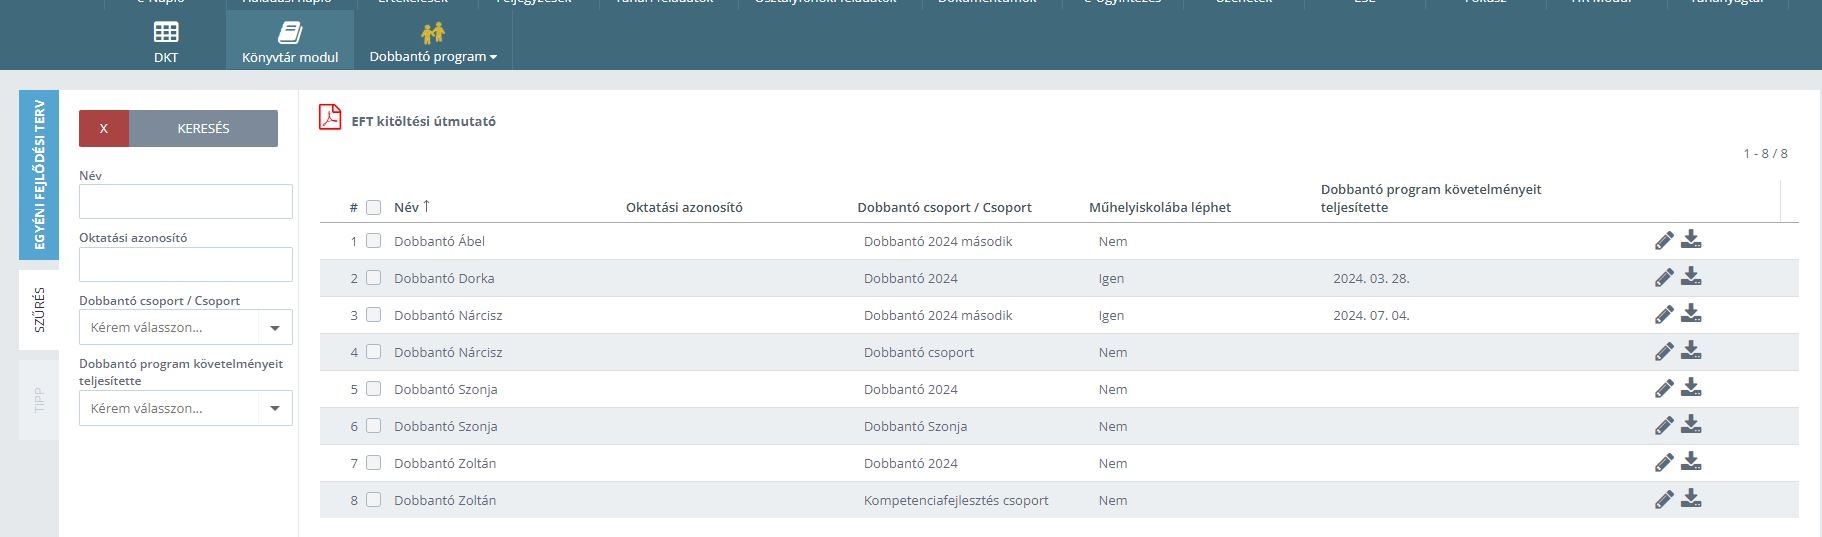Switch to the Tipp side tab
Viewport: 1822px width, 537px height.
39,400
